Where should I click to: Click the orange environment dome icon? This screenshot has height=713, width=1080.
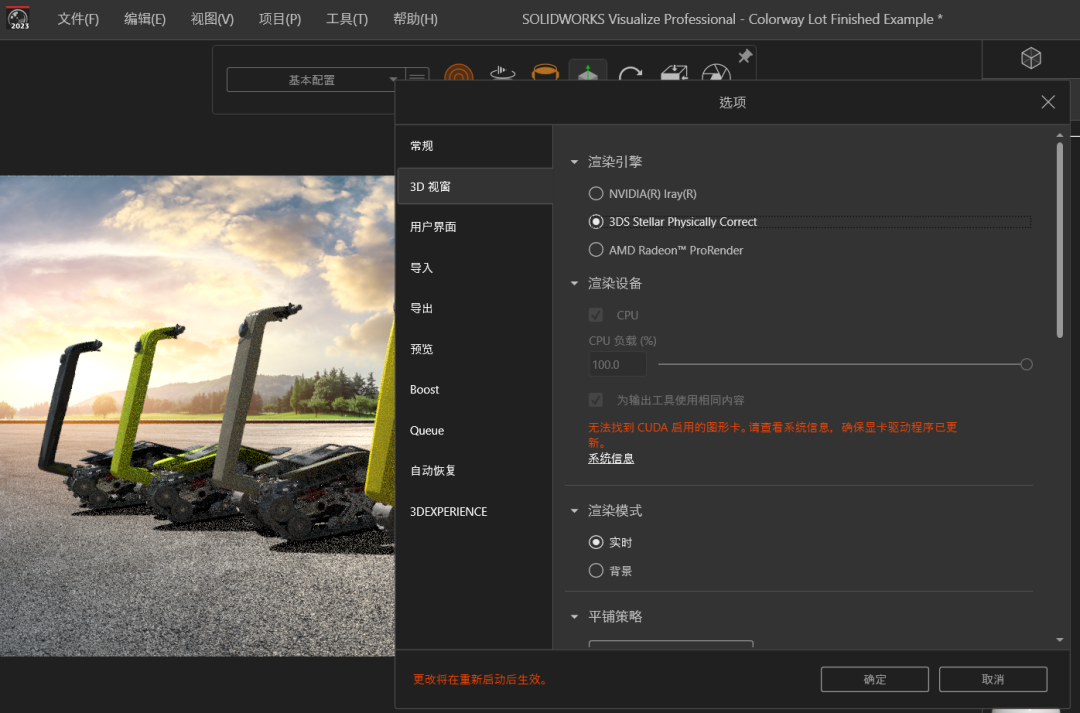[x=545, y=73]
